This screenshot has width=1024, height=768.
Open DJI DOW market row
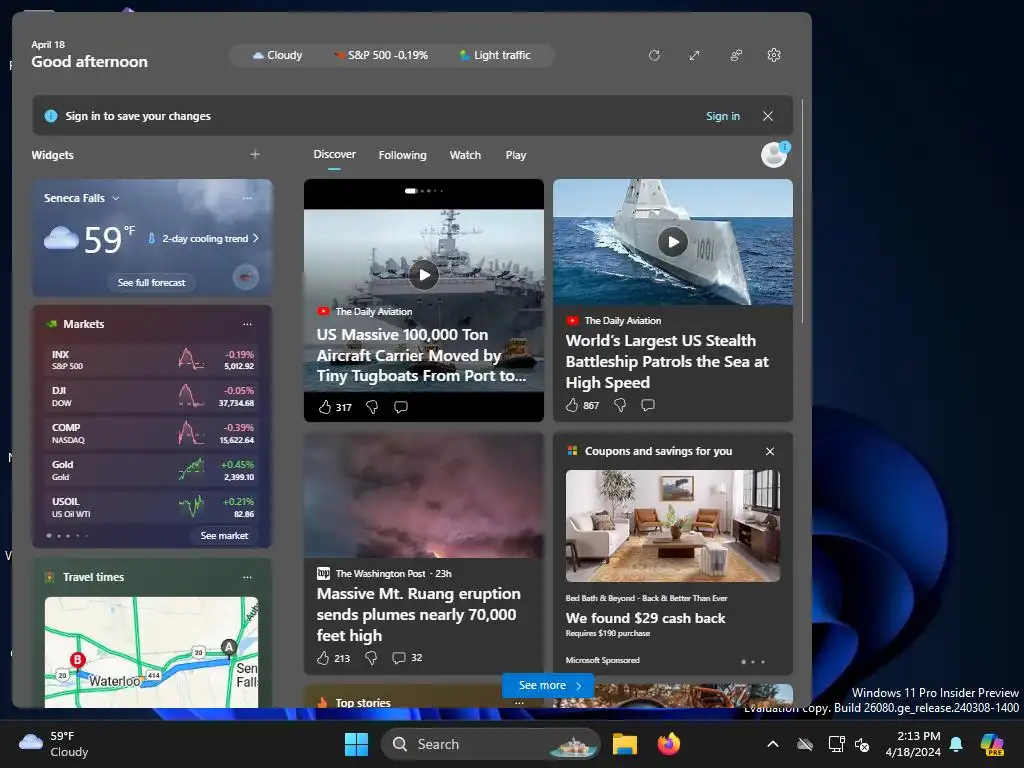point(152,396)
